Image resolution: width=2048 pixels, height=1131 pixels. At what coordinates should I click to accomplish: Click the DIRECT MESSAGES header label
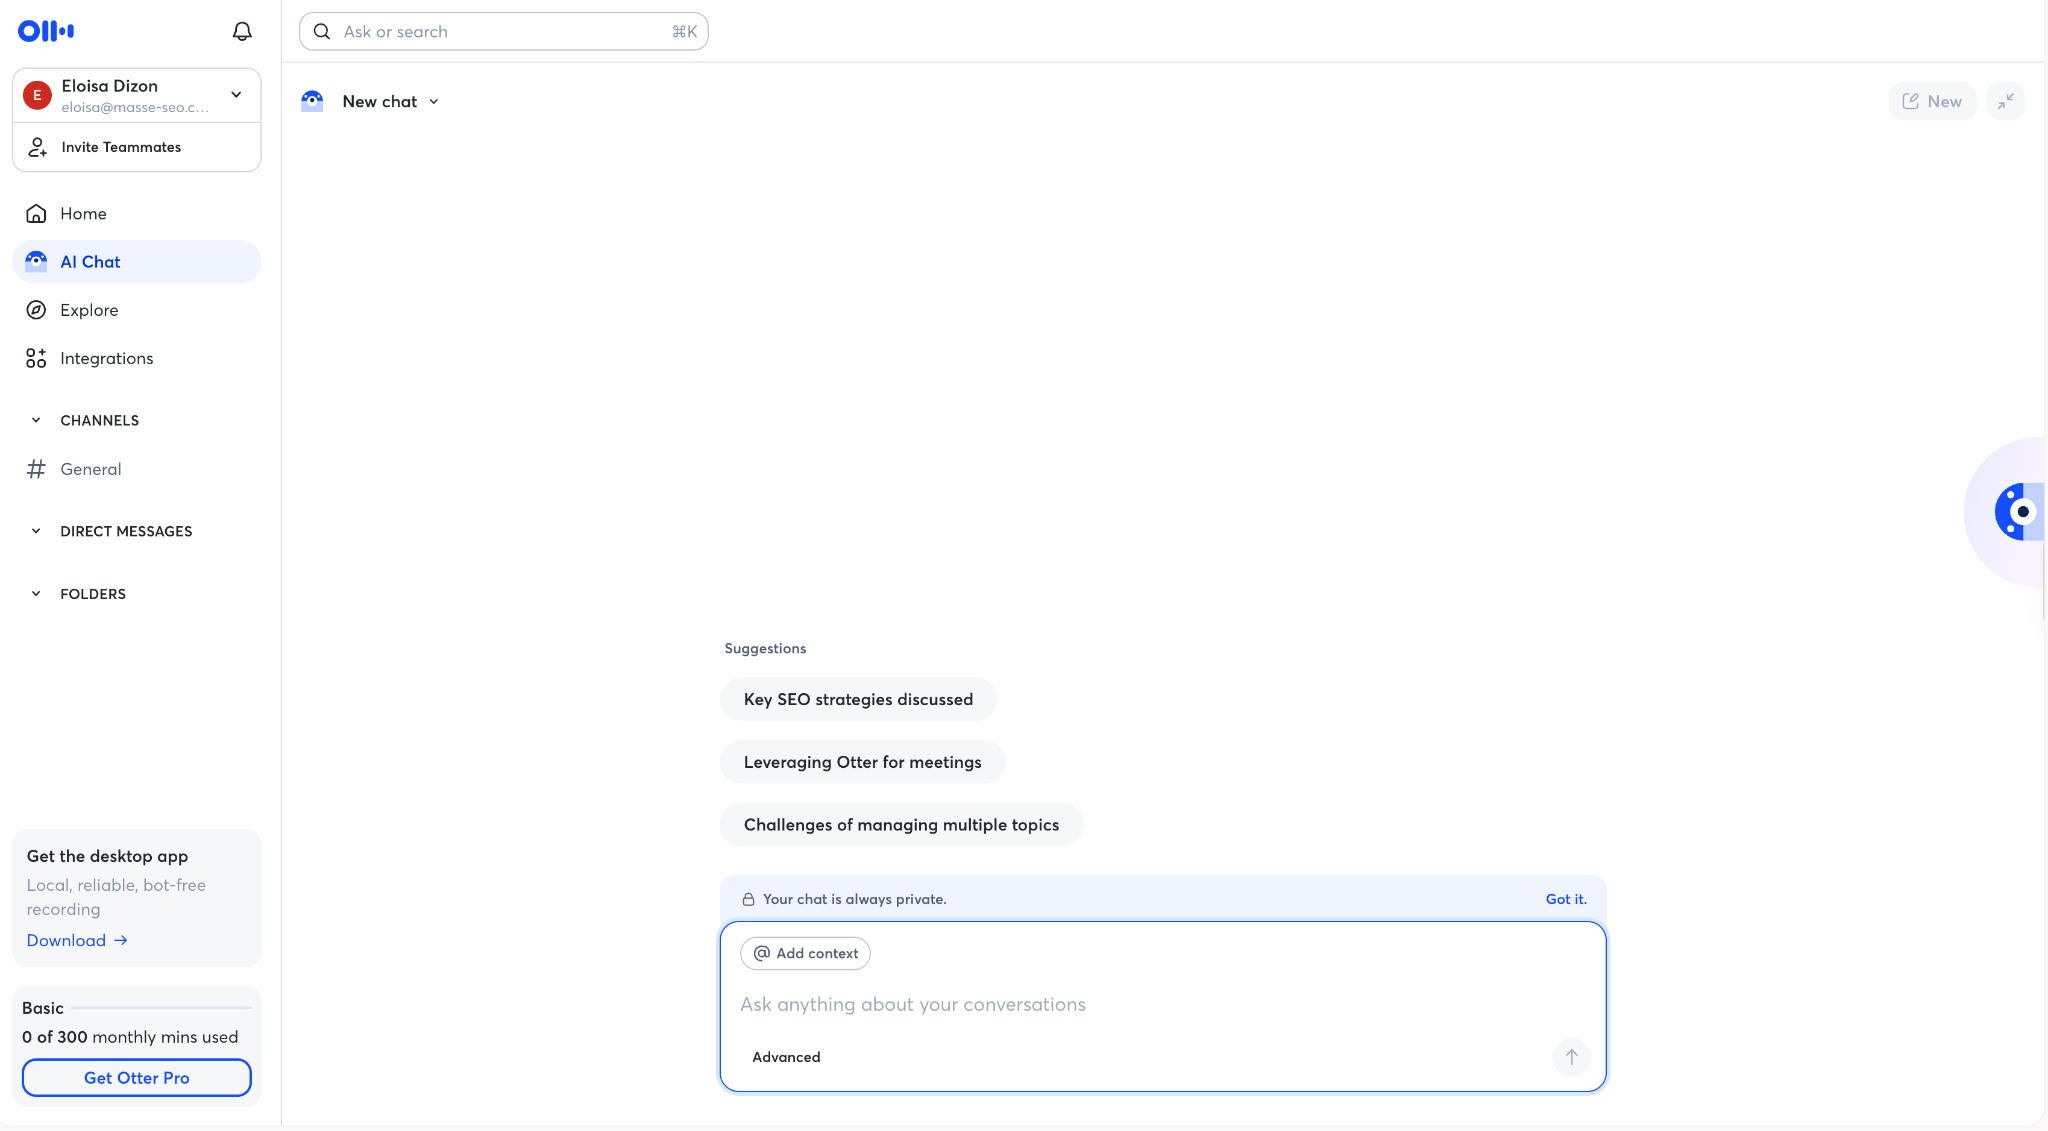(126, 531)
